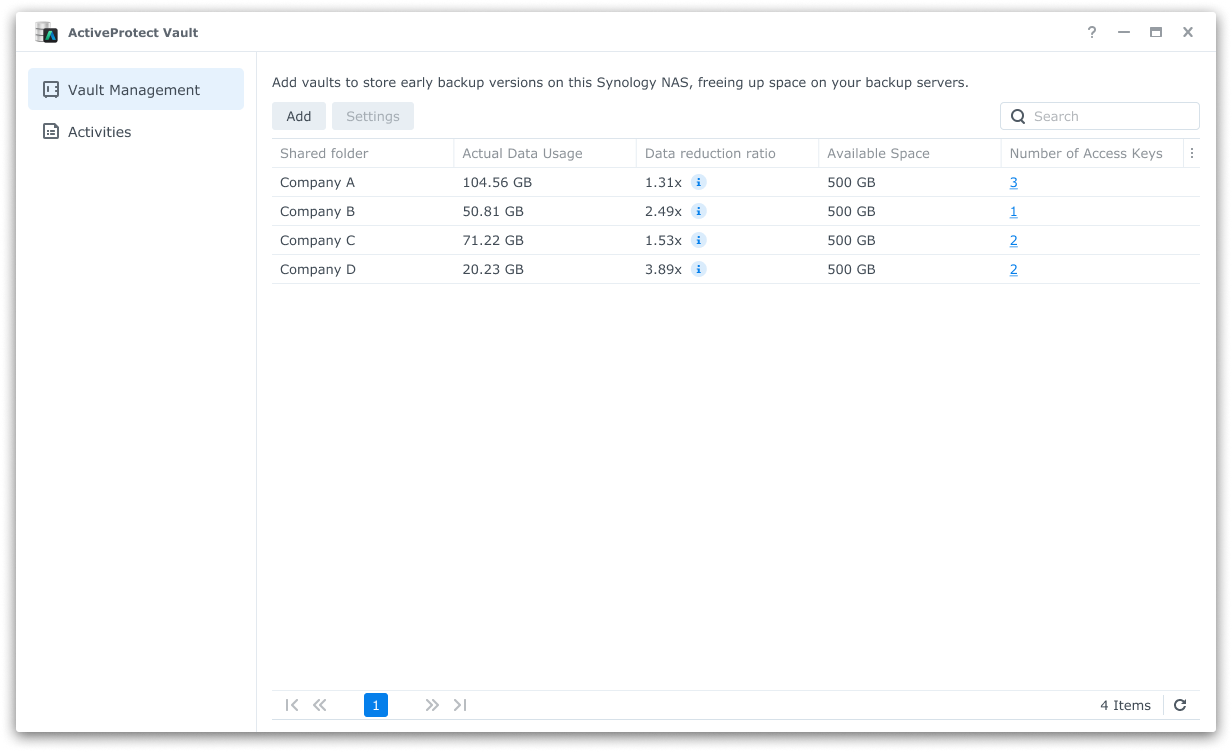Viewport: 1232px width, 752px height.
Task: Jump to the next pages double arrow
Action: [x=432, y=705]
